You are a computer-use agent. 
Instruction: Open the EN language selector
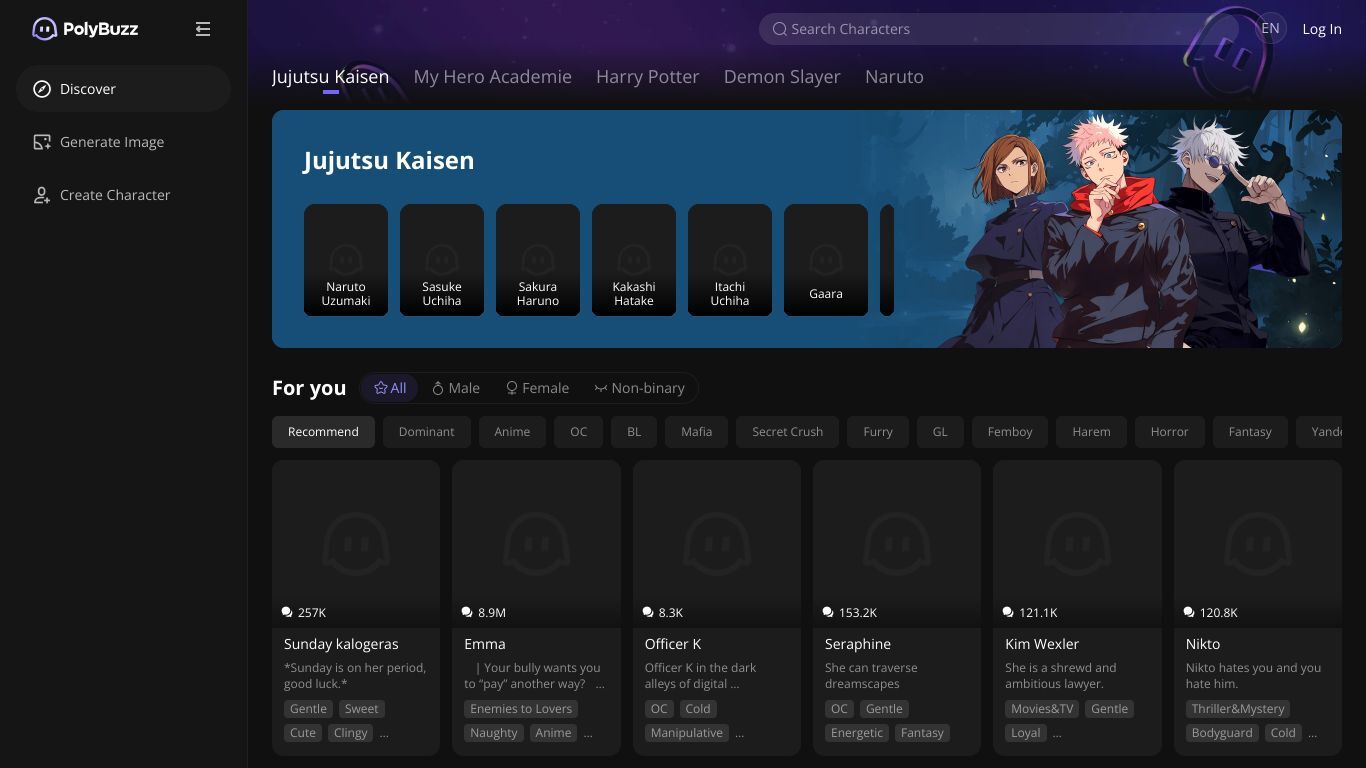pyautogui.click(x=1270, y=29)
